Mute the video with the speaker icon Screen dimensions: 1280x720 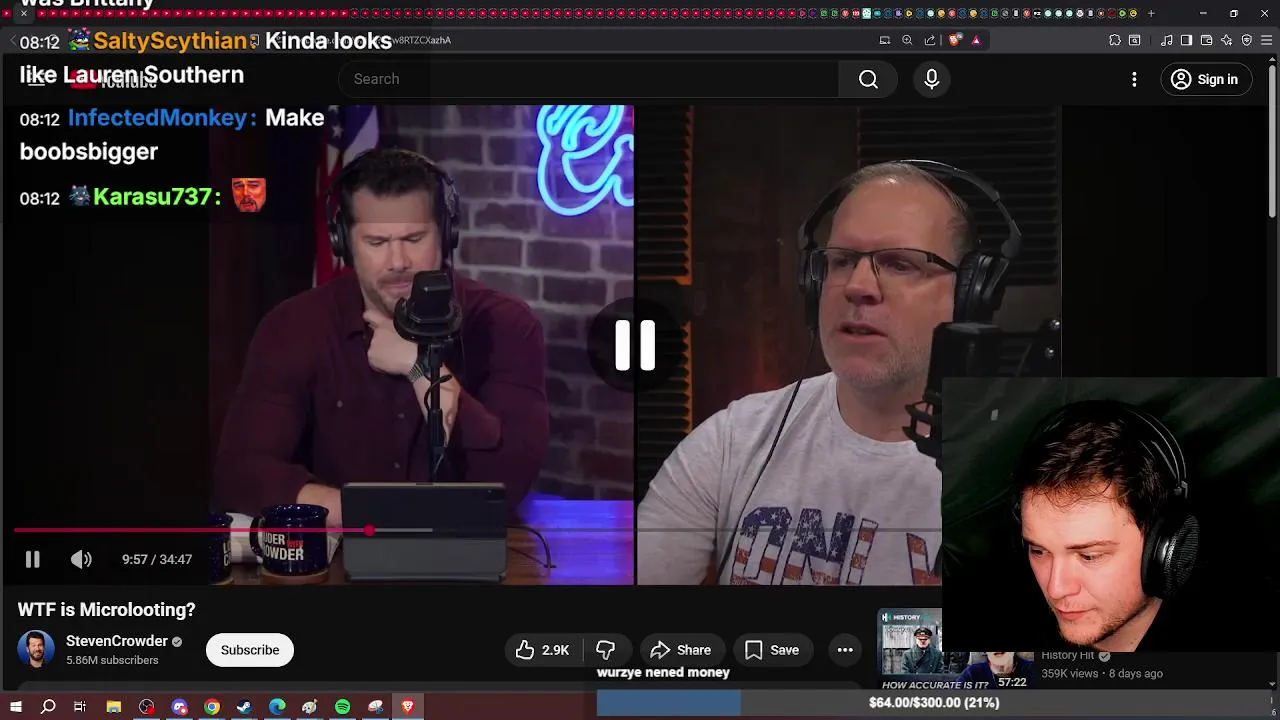[81, 560]
